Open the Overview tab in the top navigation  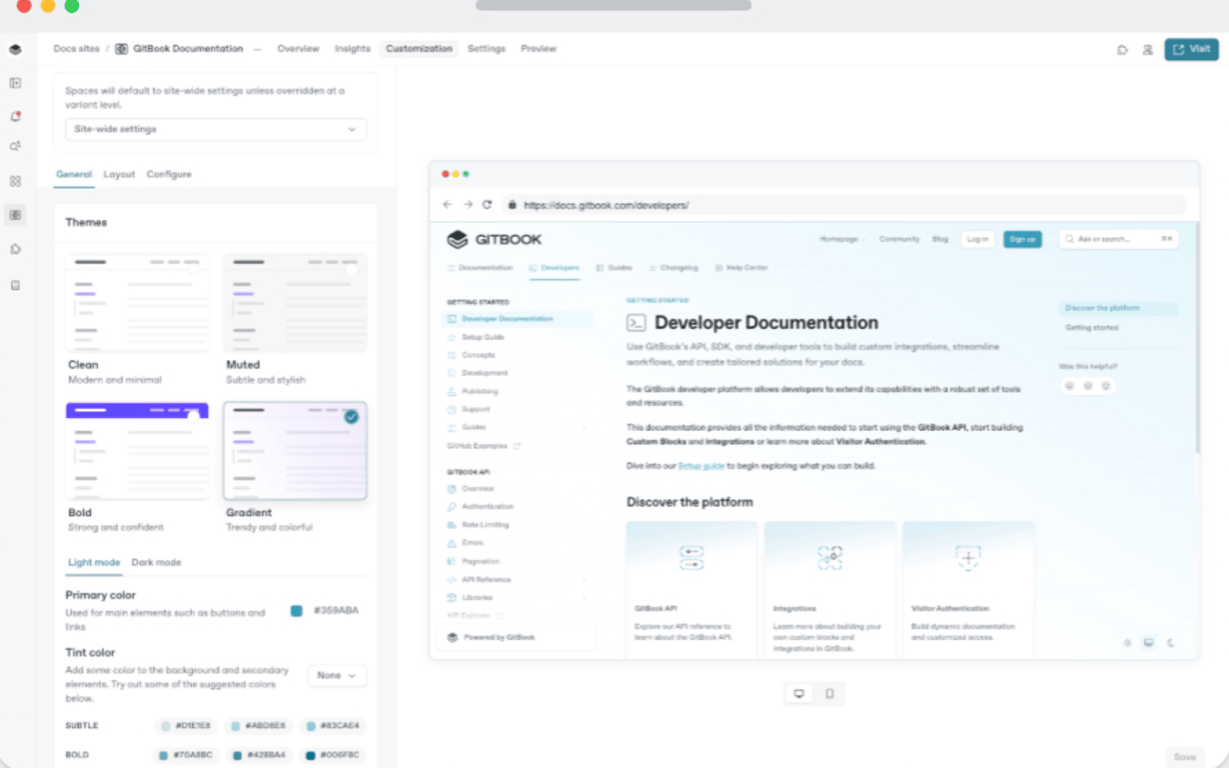(x=298, y=49)
